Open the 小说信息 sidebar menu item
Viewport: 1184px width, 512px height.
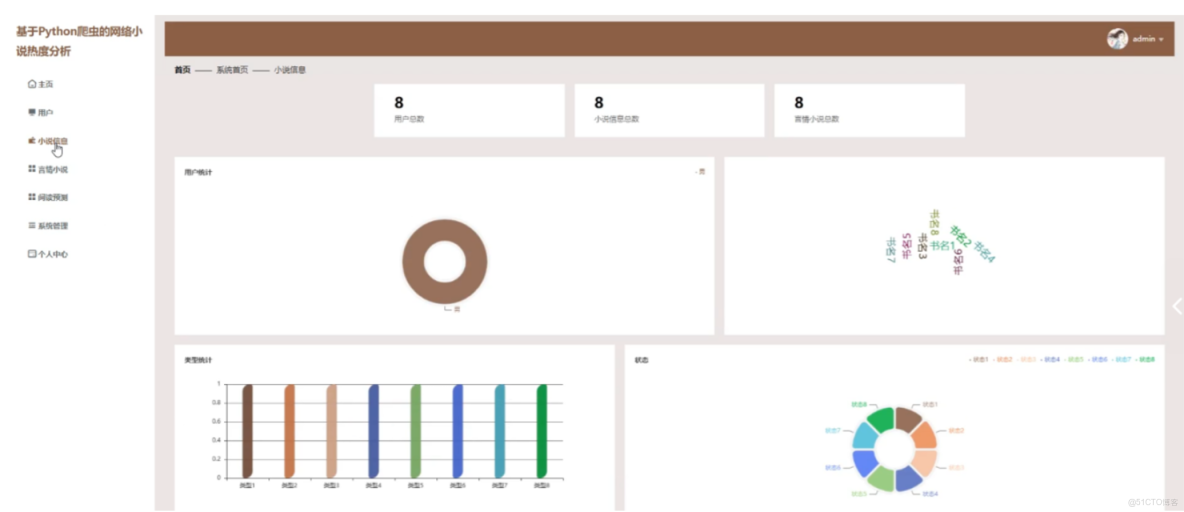point(48,140)
